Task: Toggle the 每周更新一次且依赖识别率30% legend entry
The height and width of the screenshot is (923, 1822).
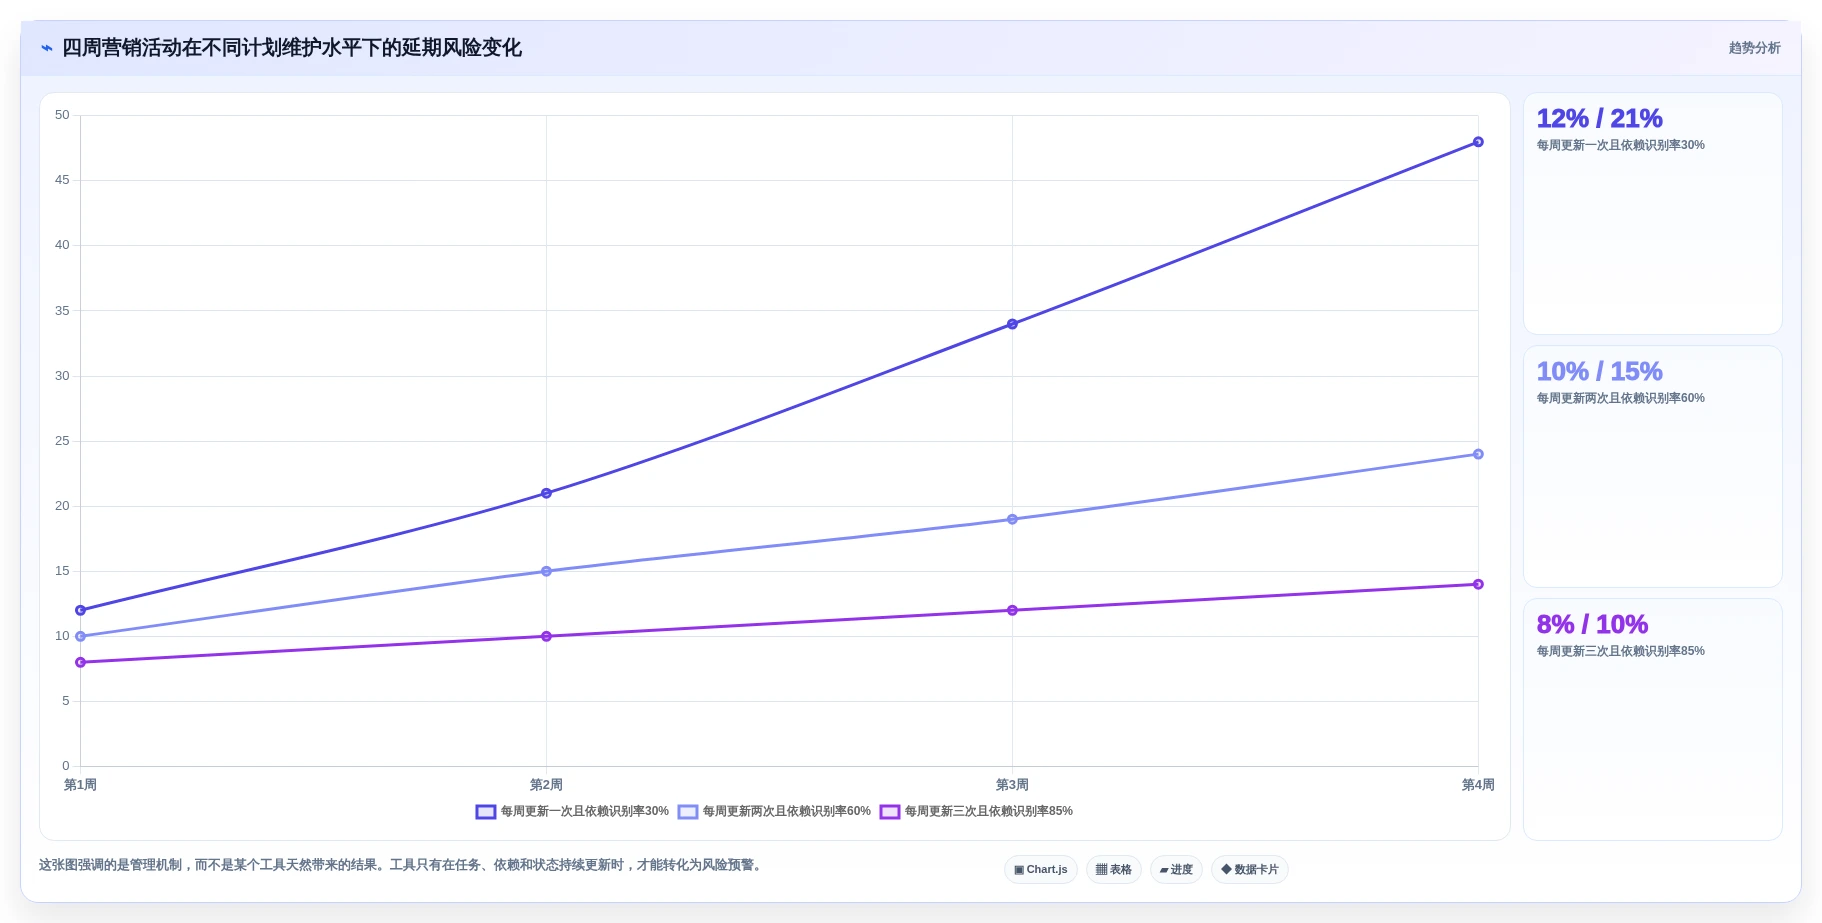Action: [x=572, y=811]
